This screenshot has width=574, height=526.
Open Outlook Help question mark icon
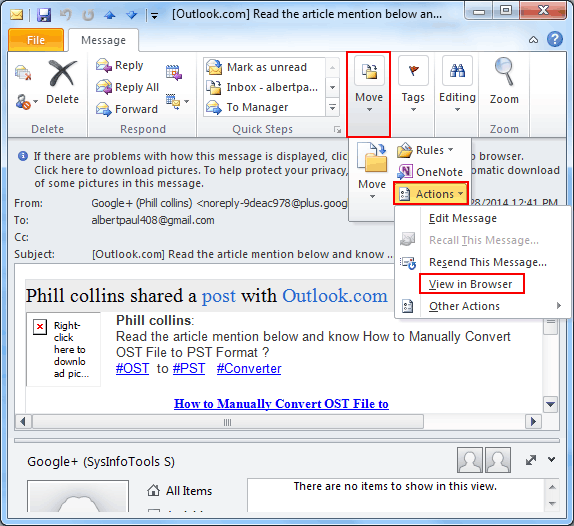[x=555, y=39]
